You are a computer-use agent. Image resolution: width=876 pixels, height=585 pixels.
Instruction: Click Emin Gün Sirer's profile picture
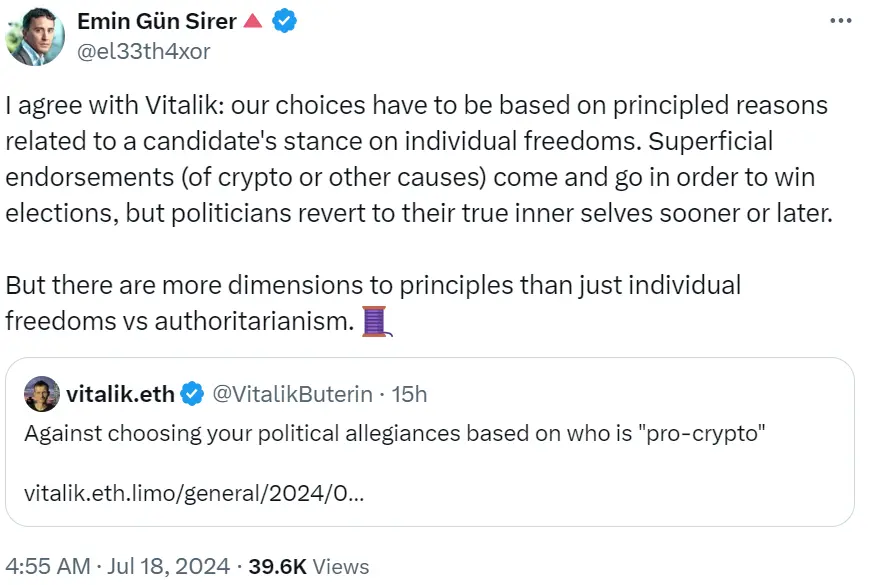36,35
